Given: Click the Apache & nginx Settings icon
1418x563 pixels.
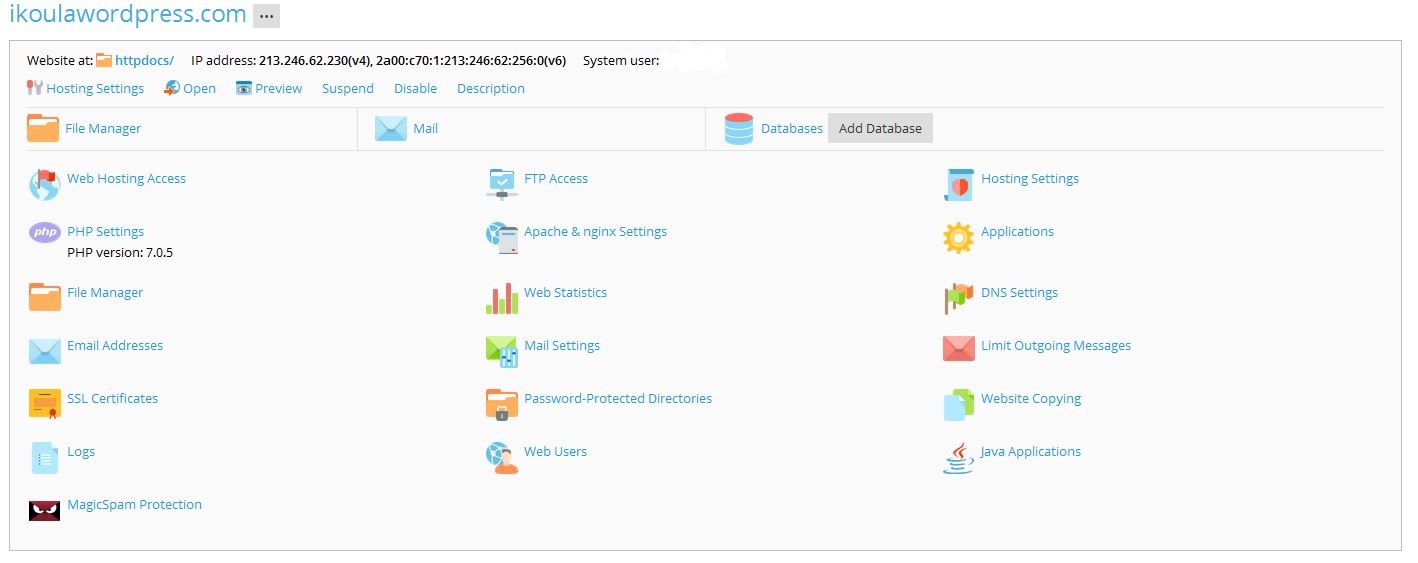Looking at the screenshot, I should pos(502,237).
